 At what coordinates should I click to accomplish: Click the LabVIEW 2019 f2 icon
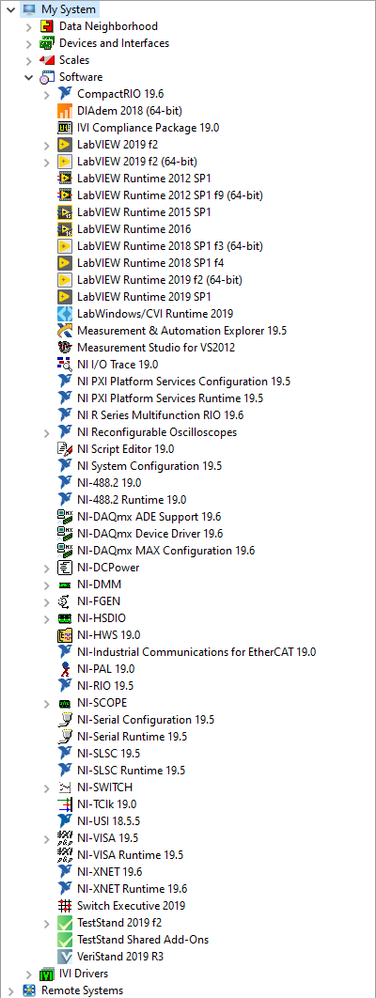65,144
